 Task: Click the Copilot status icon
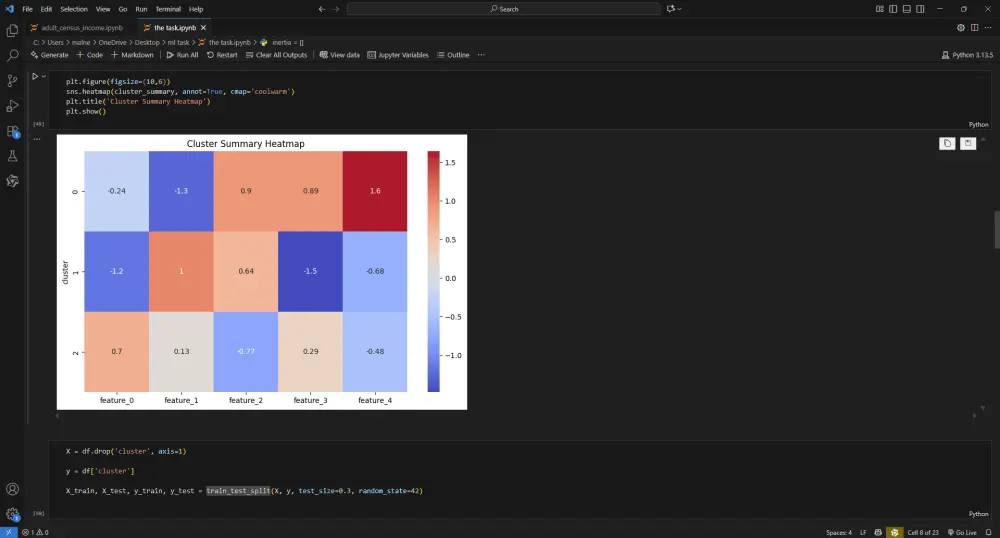click(x=878, y=532)
